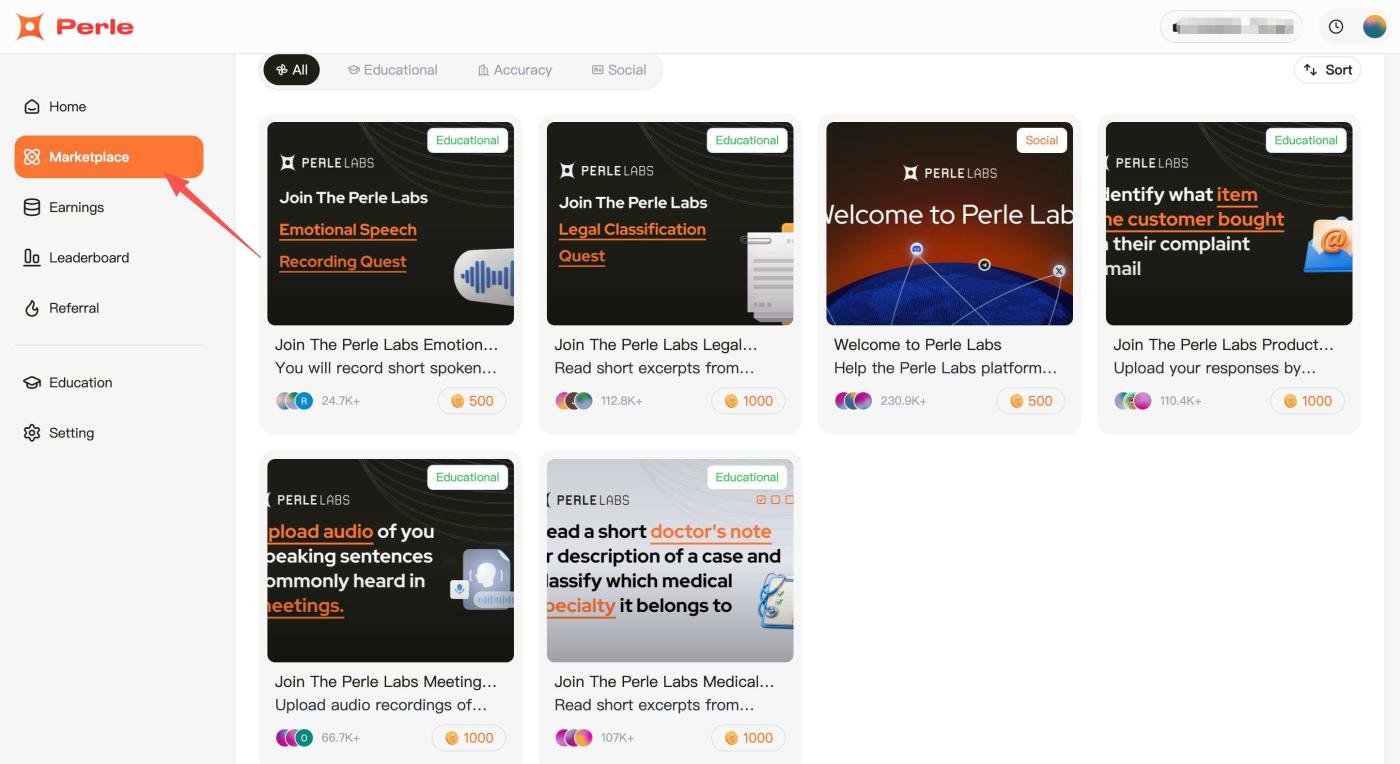Click participant avatars on Welcome to Perle Labs card
The image size is (1400, 764).
tap(853, 401)
